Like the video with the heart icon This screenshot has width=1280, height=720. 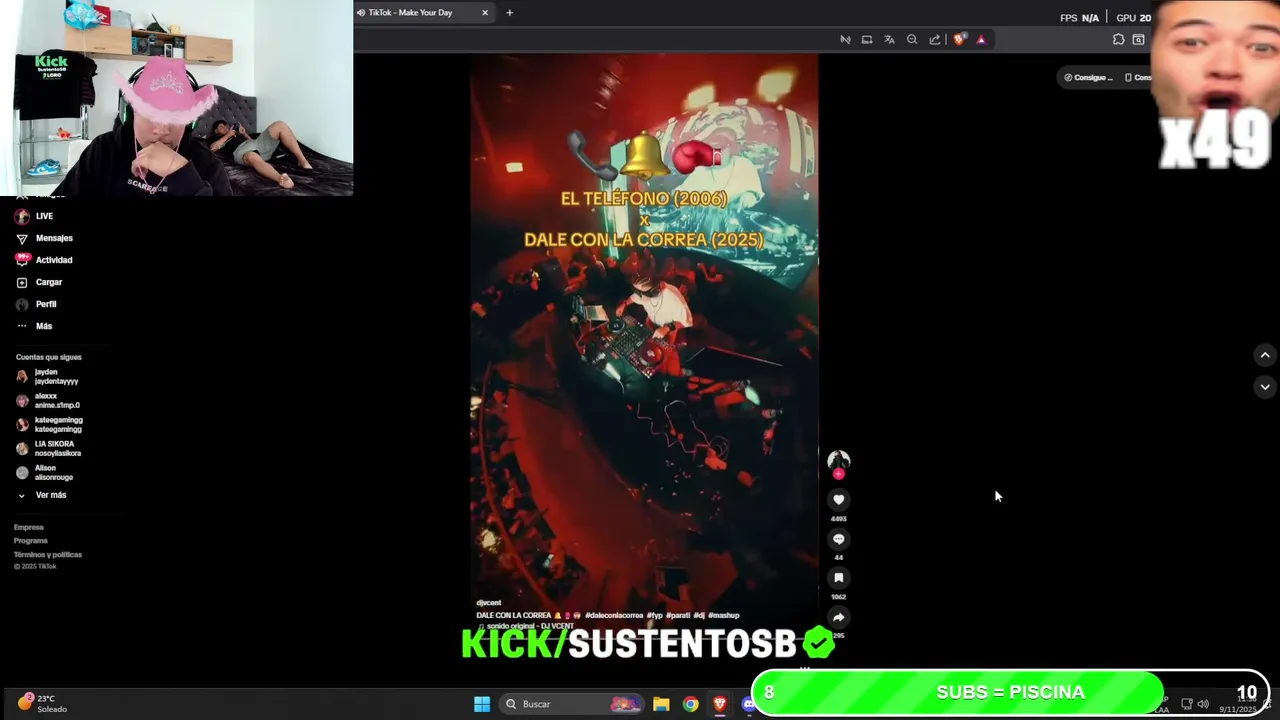tap(838, 499)
